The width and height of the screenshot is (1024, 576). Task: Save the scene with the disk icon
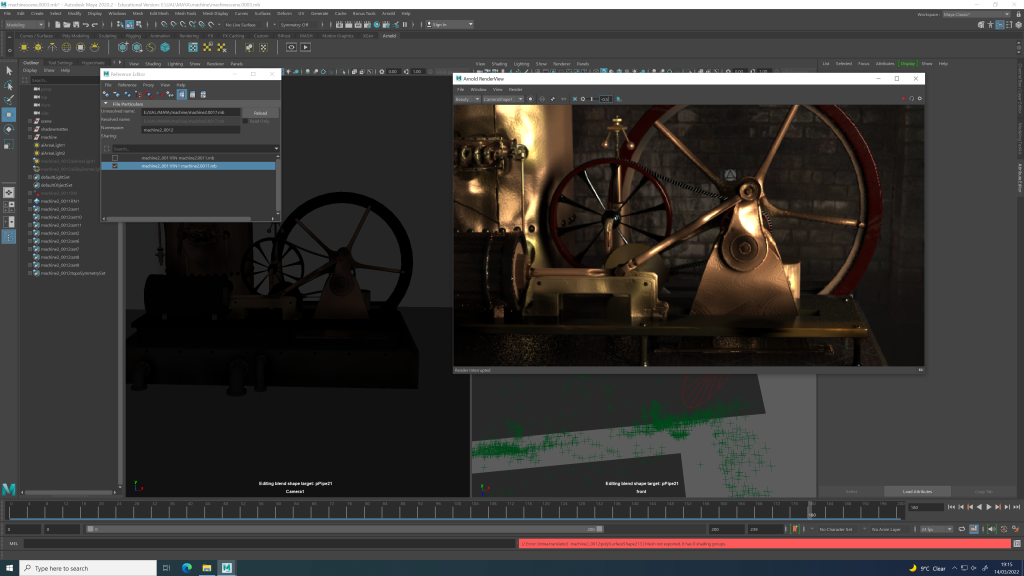coord(76,25)
